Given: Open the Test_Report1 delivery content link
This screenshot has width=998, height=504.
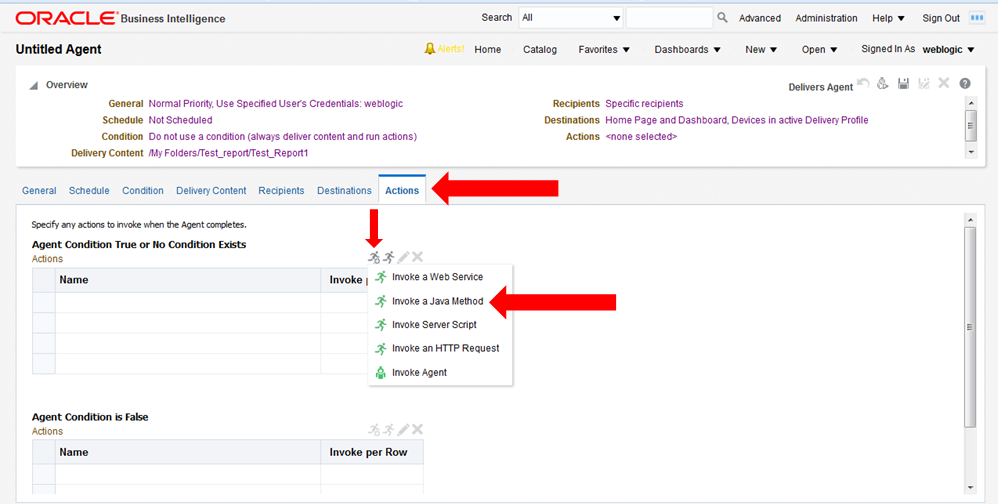Looking at the screenshot, I should point(228,153).
